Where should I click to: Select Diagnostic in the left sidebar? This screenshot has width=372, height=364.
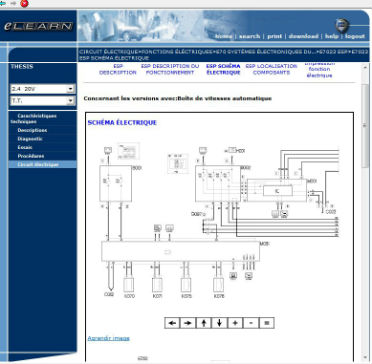pyautogui.click(x=30, y=139)
